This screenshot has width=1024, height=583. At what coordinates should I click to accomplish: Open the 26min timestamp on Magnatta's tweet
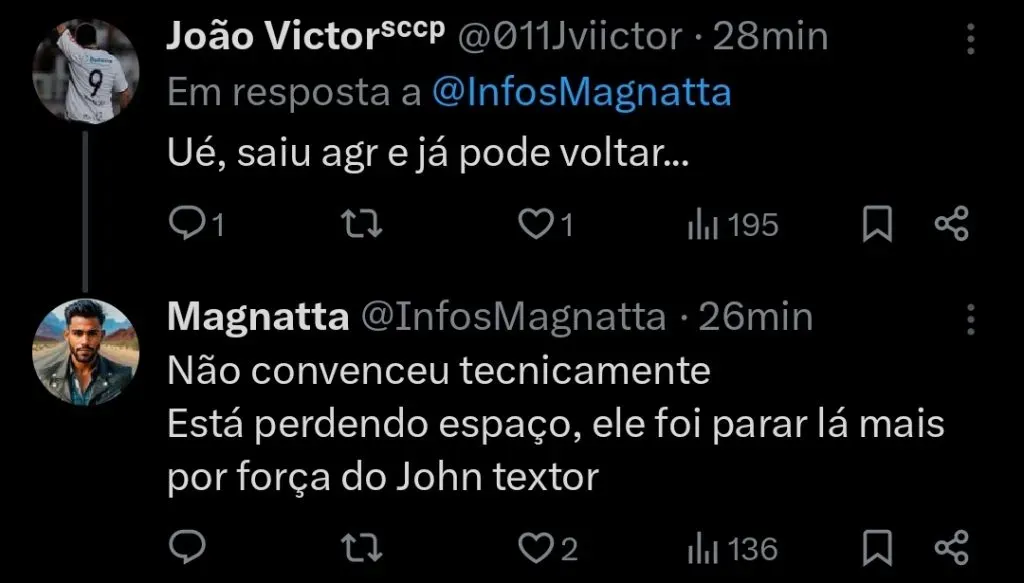coord(755,317)
